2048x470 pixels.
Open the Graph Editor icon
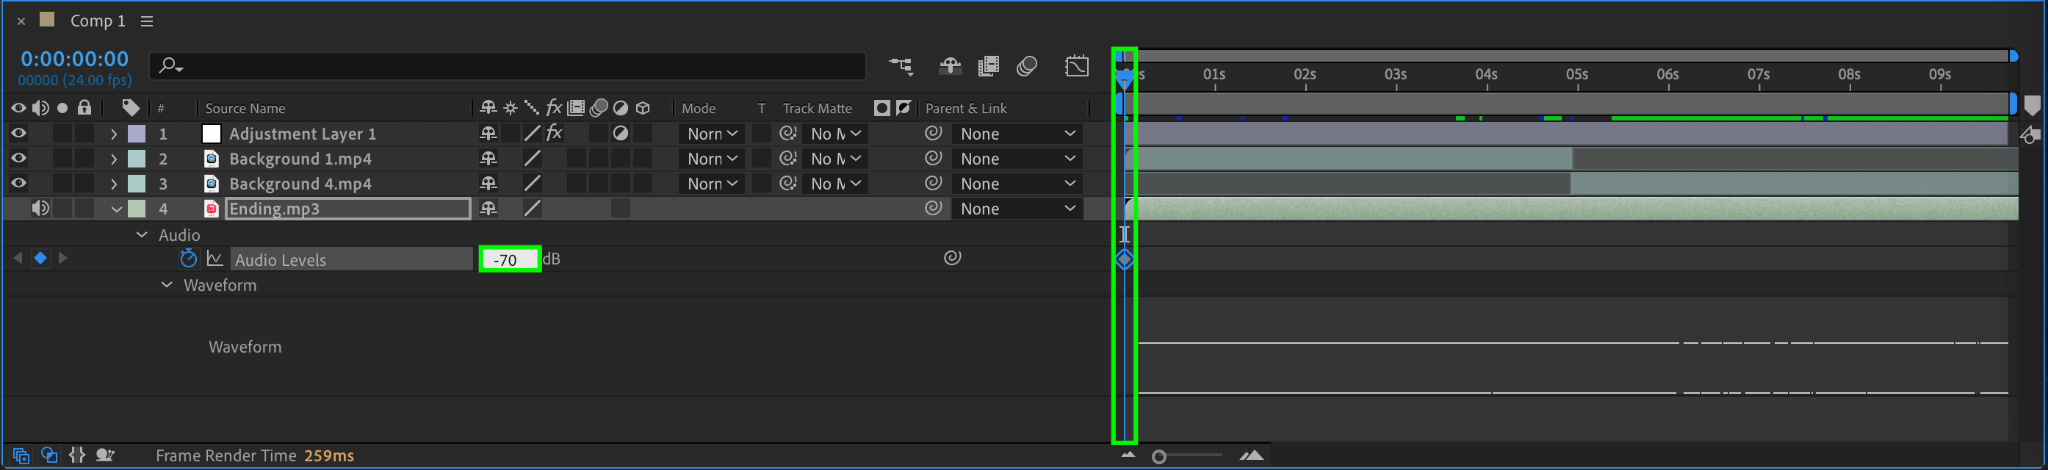[x=1077, y=66]
